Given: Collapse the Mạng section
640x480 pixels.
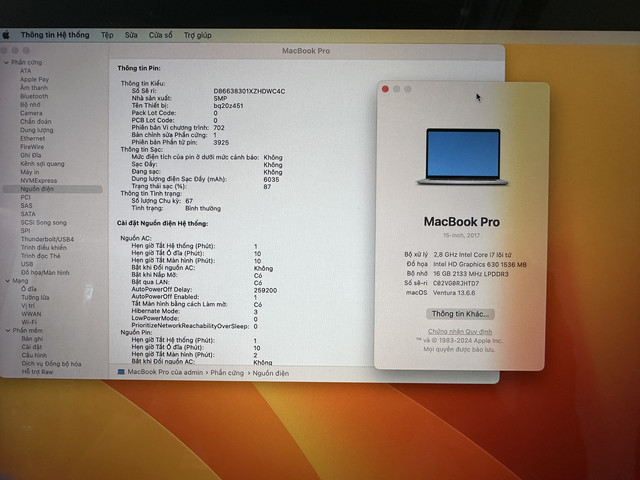Looking at the screenshot, I should (x=8, y=281).
